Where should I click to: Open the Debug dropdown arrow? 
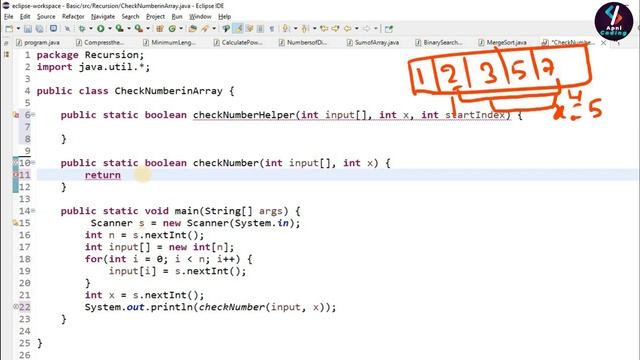click(x=91, y=29)
